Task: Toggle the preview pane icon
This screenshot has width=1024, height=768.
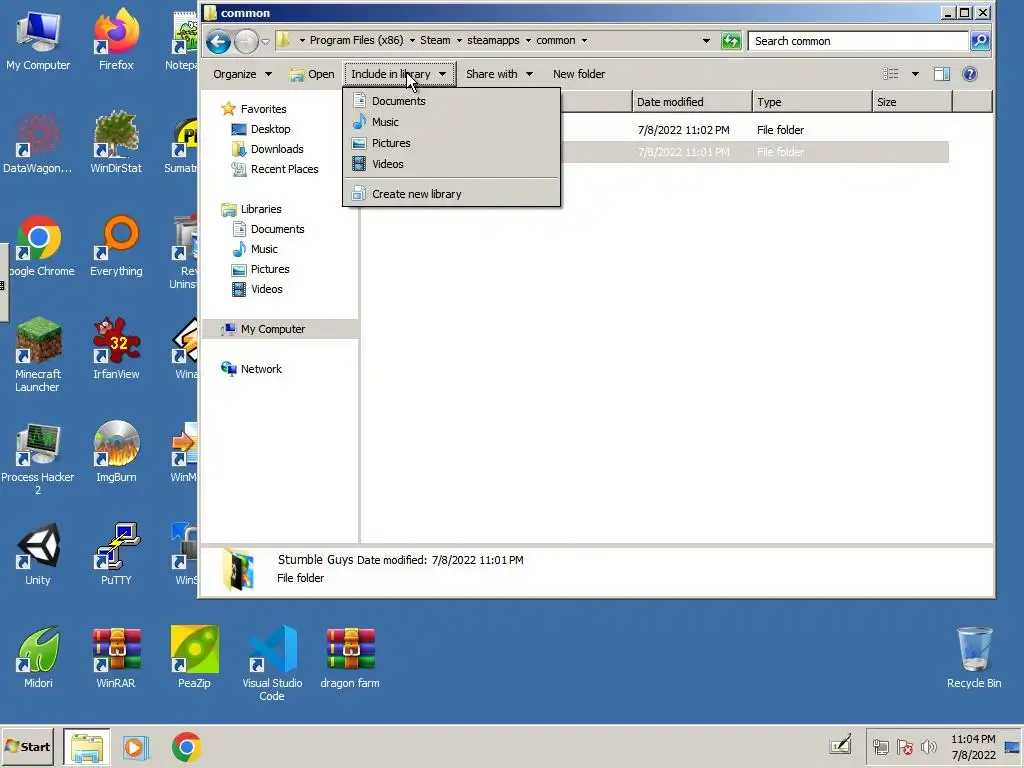Action: click(x=942, y=74)
